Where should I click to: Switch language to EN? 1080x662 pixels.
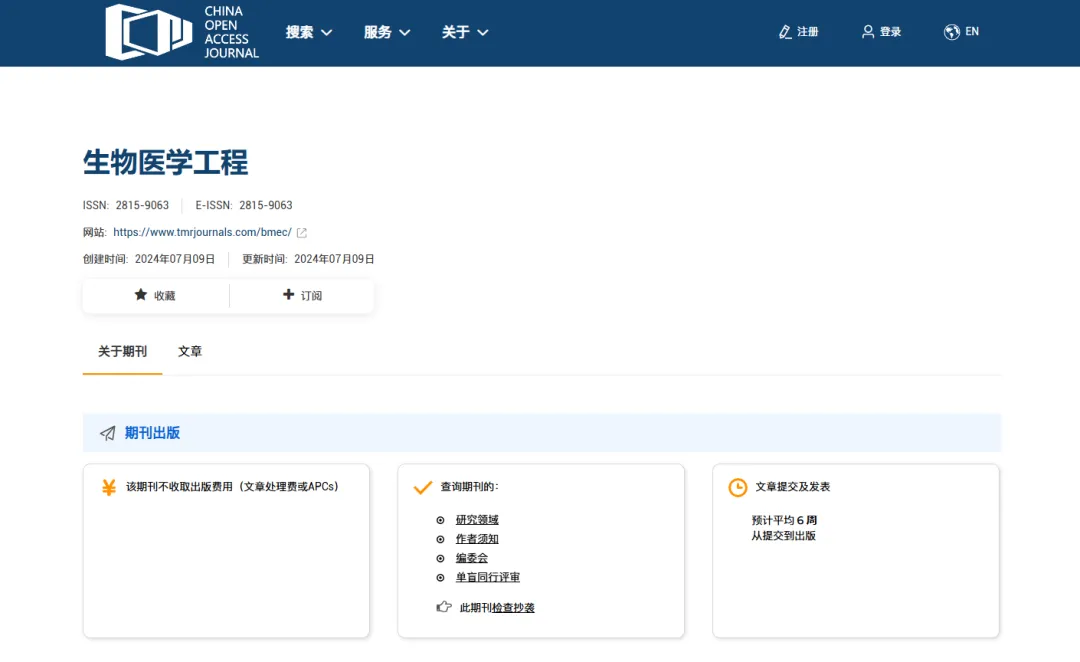coord(962,32)
